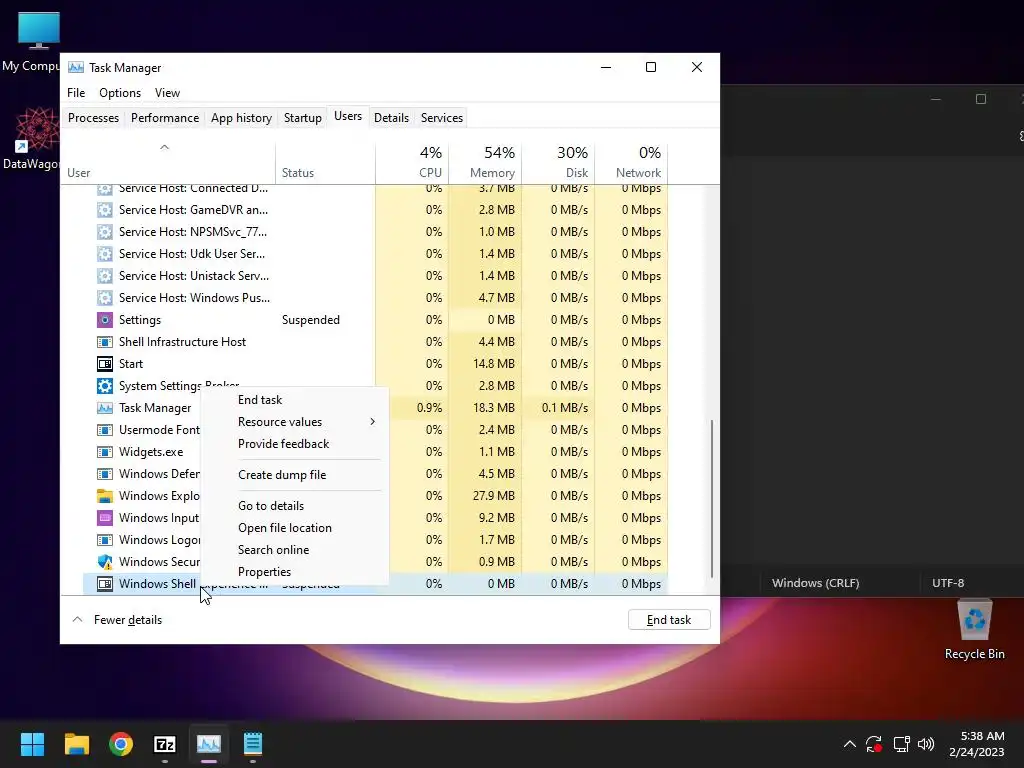Open the View menu
1024x768 pixels.
coord(167,93)
